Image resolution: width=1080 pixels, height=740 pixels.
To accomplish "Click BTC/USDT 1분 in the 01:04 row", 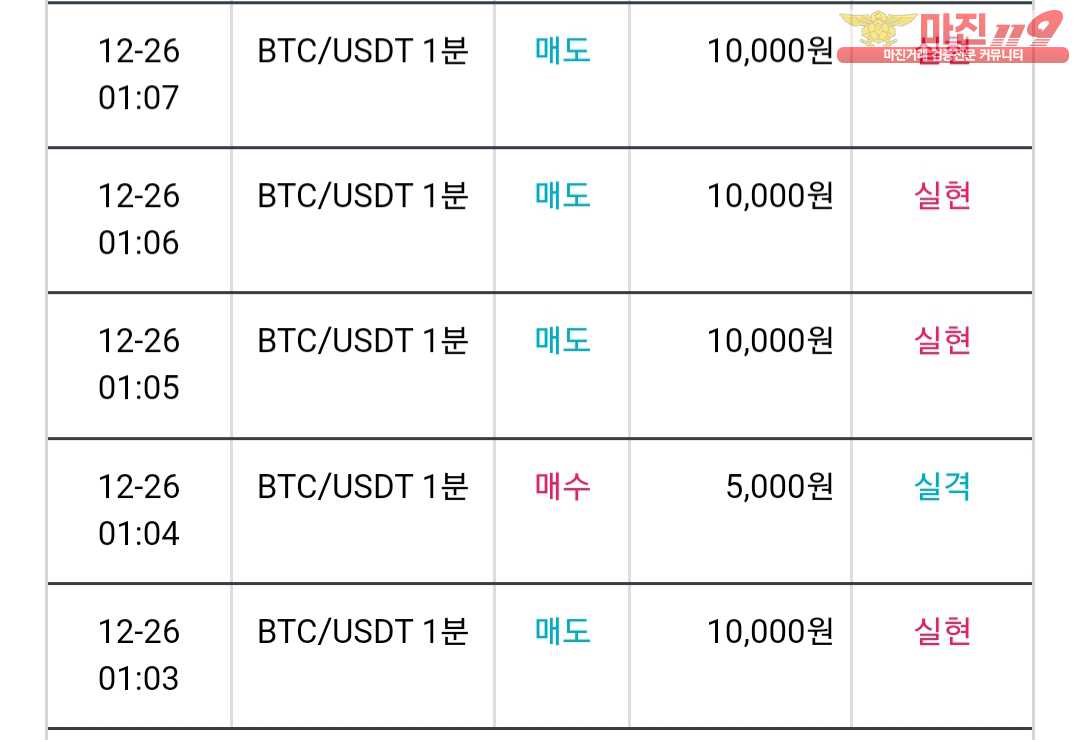I will pyautogui.click(x=363, y=486).
